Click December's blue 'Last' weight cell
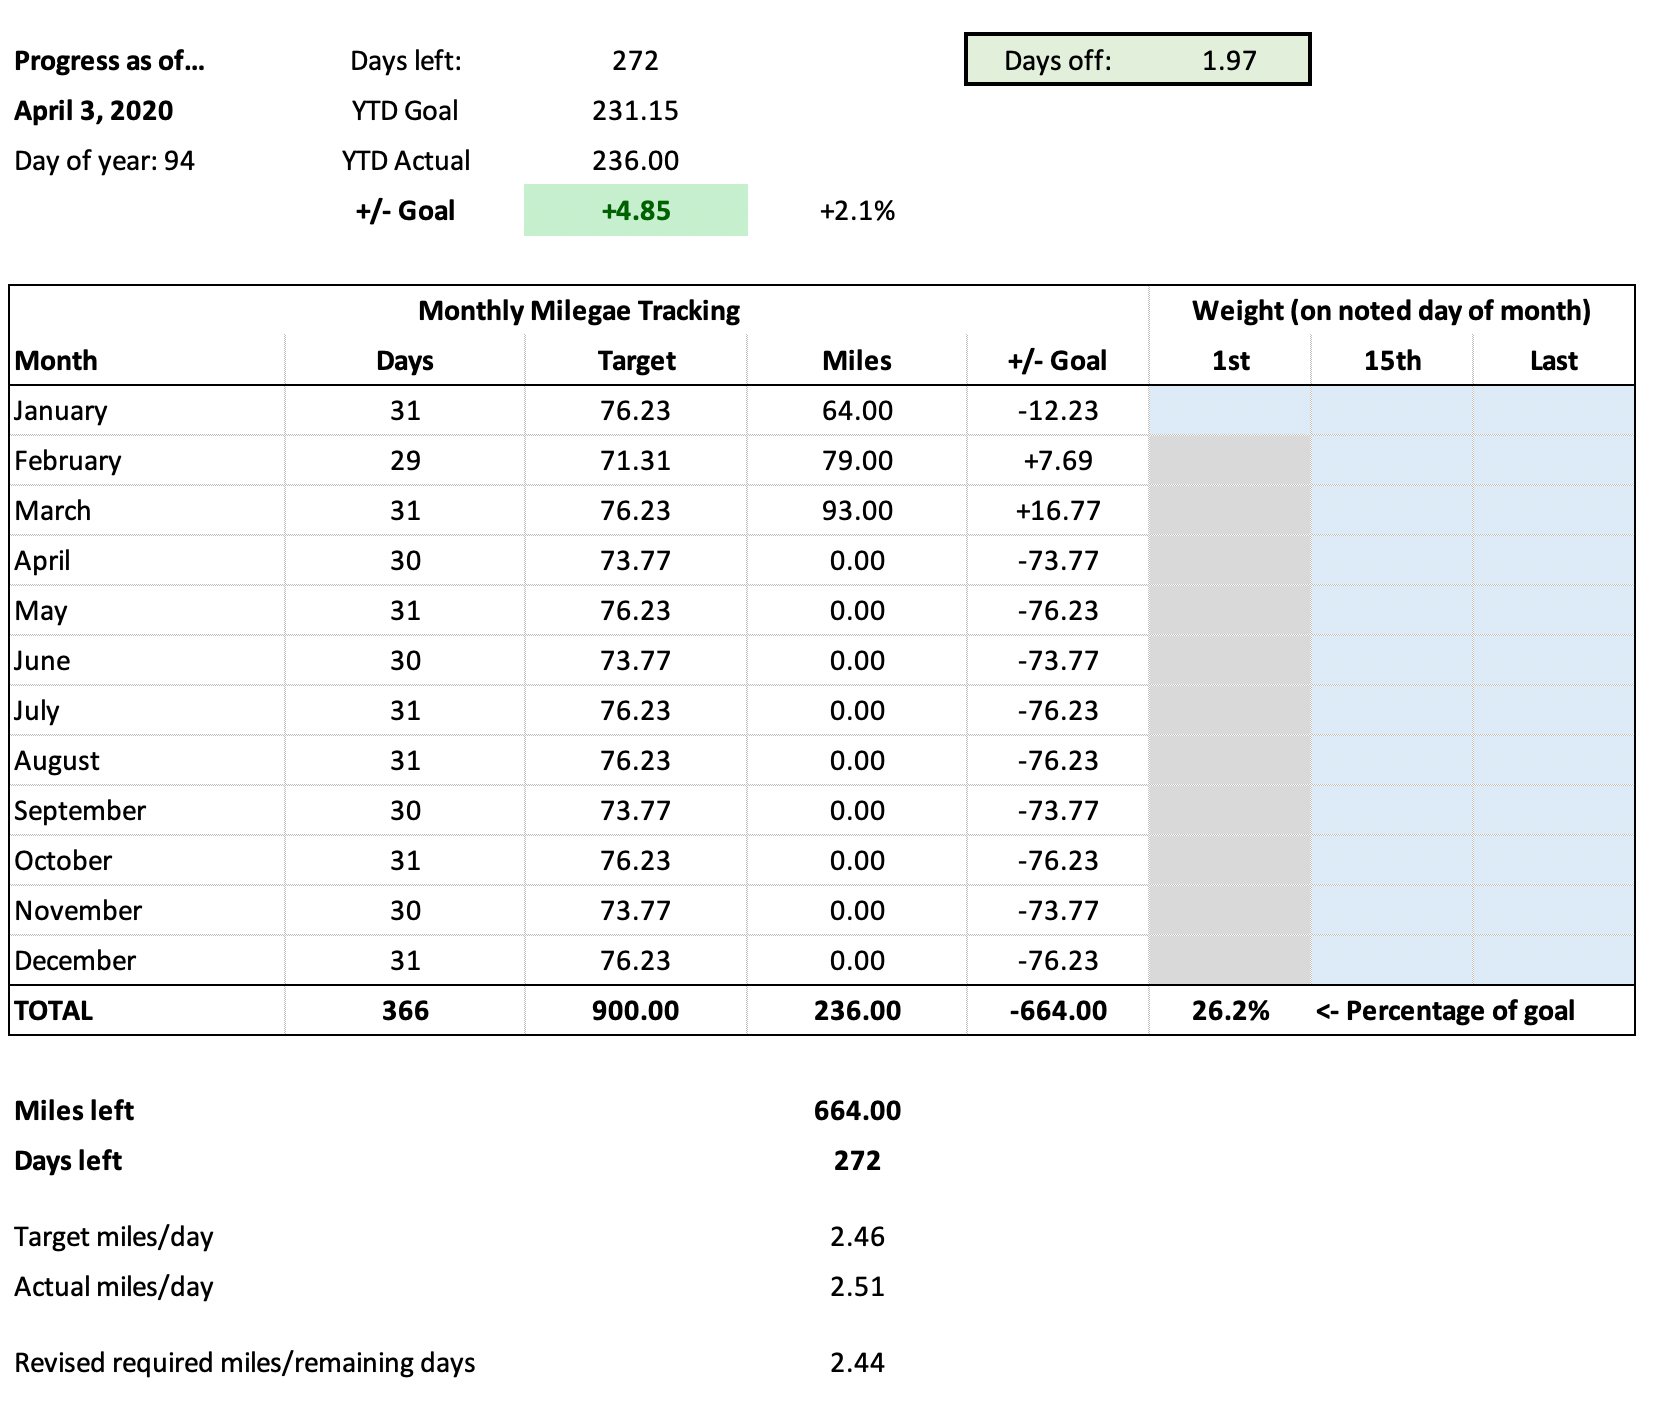 coord(1553,960)
